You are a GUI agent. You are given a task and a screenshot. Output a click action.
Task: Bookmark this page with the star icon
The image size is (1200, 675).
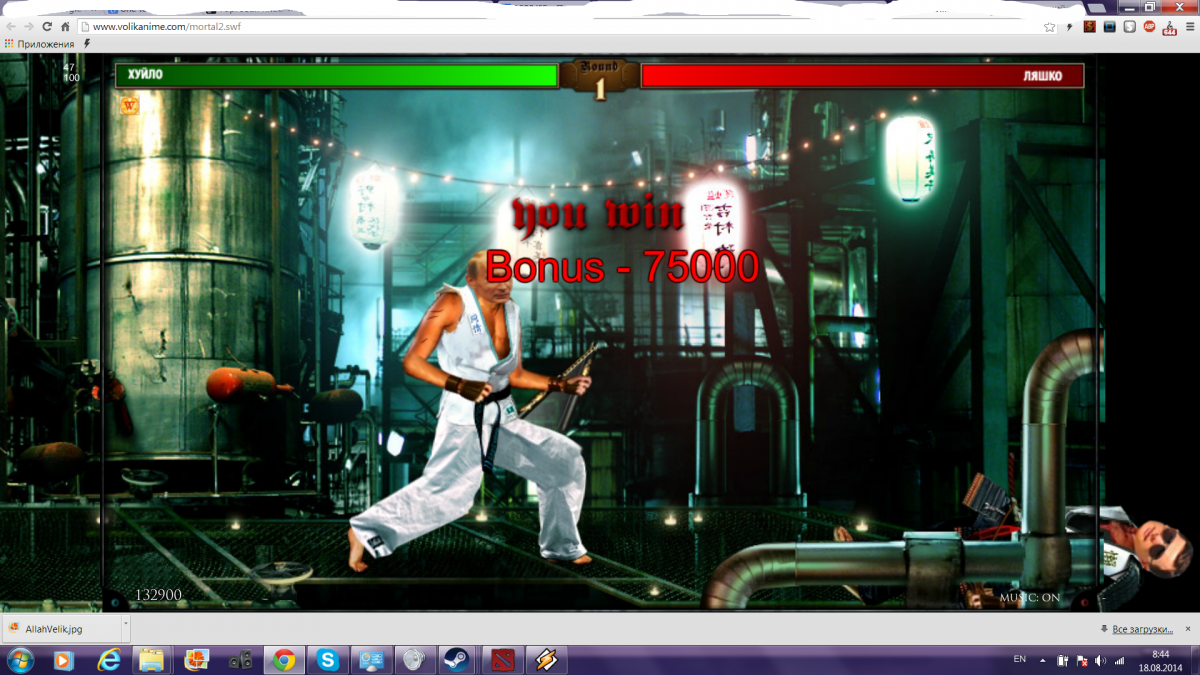click(1050, 27)
